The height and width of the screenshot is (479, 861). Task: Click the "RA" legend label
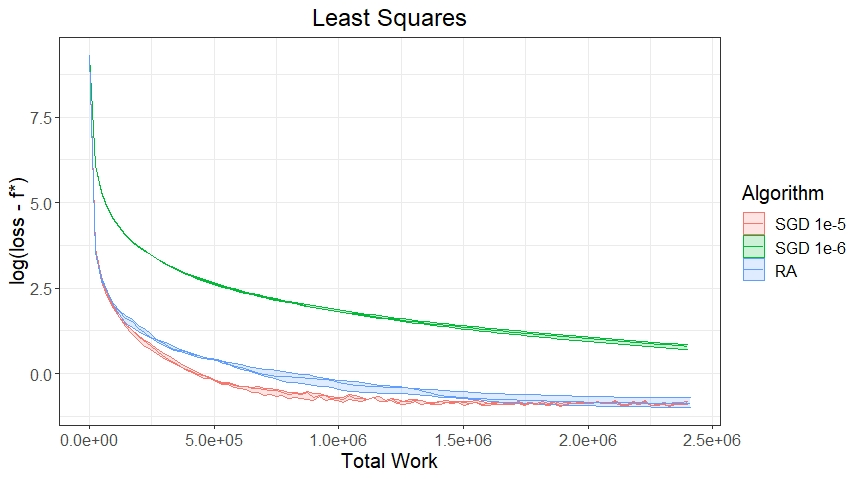786,271
